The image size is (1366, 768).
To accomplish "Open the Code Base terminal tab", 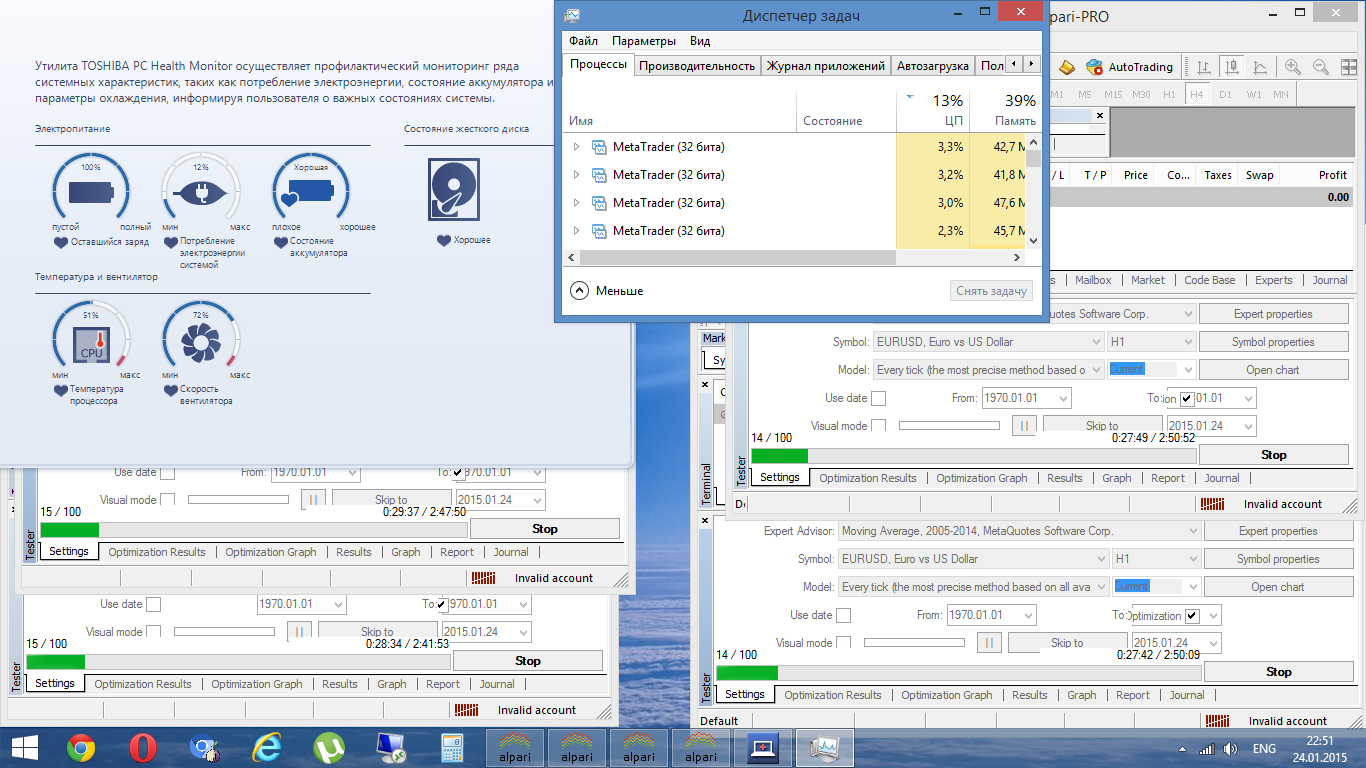I will [1209, 280].
